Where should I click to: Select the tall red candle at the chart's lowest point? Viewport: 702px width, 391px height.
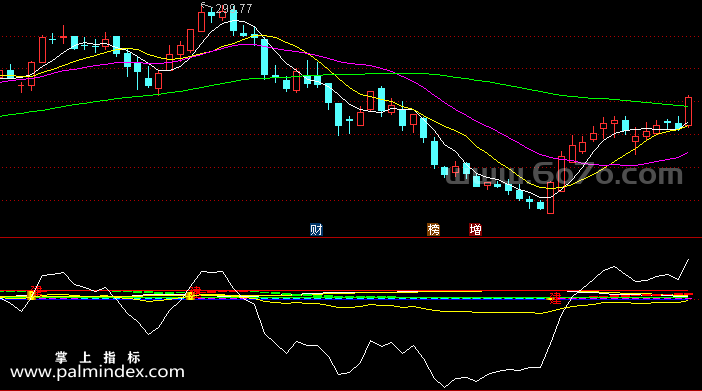[551, 198]
